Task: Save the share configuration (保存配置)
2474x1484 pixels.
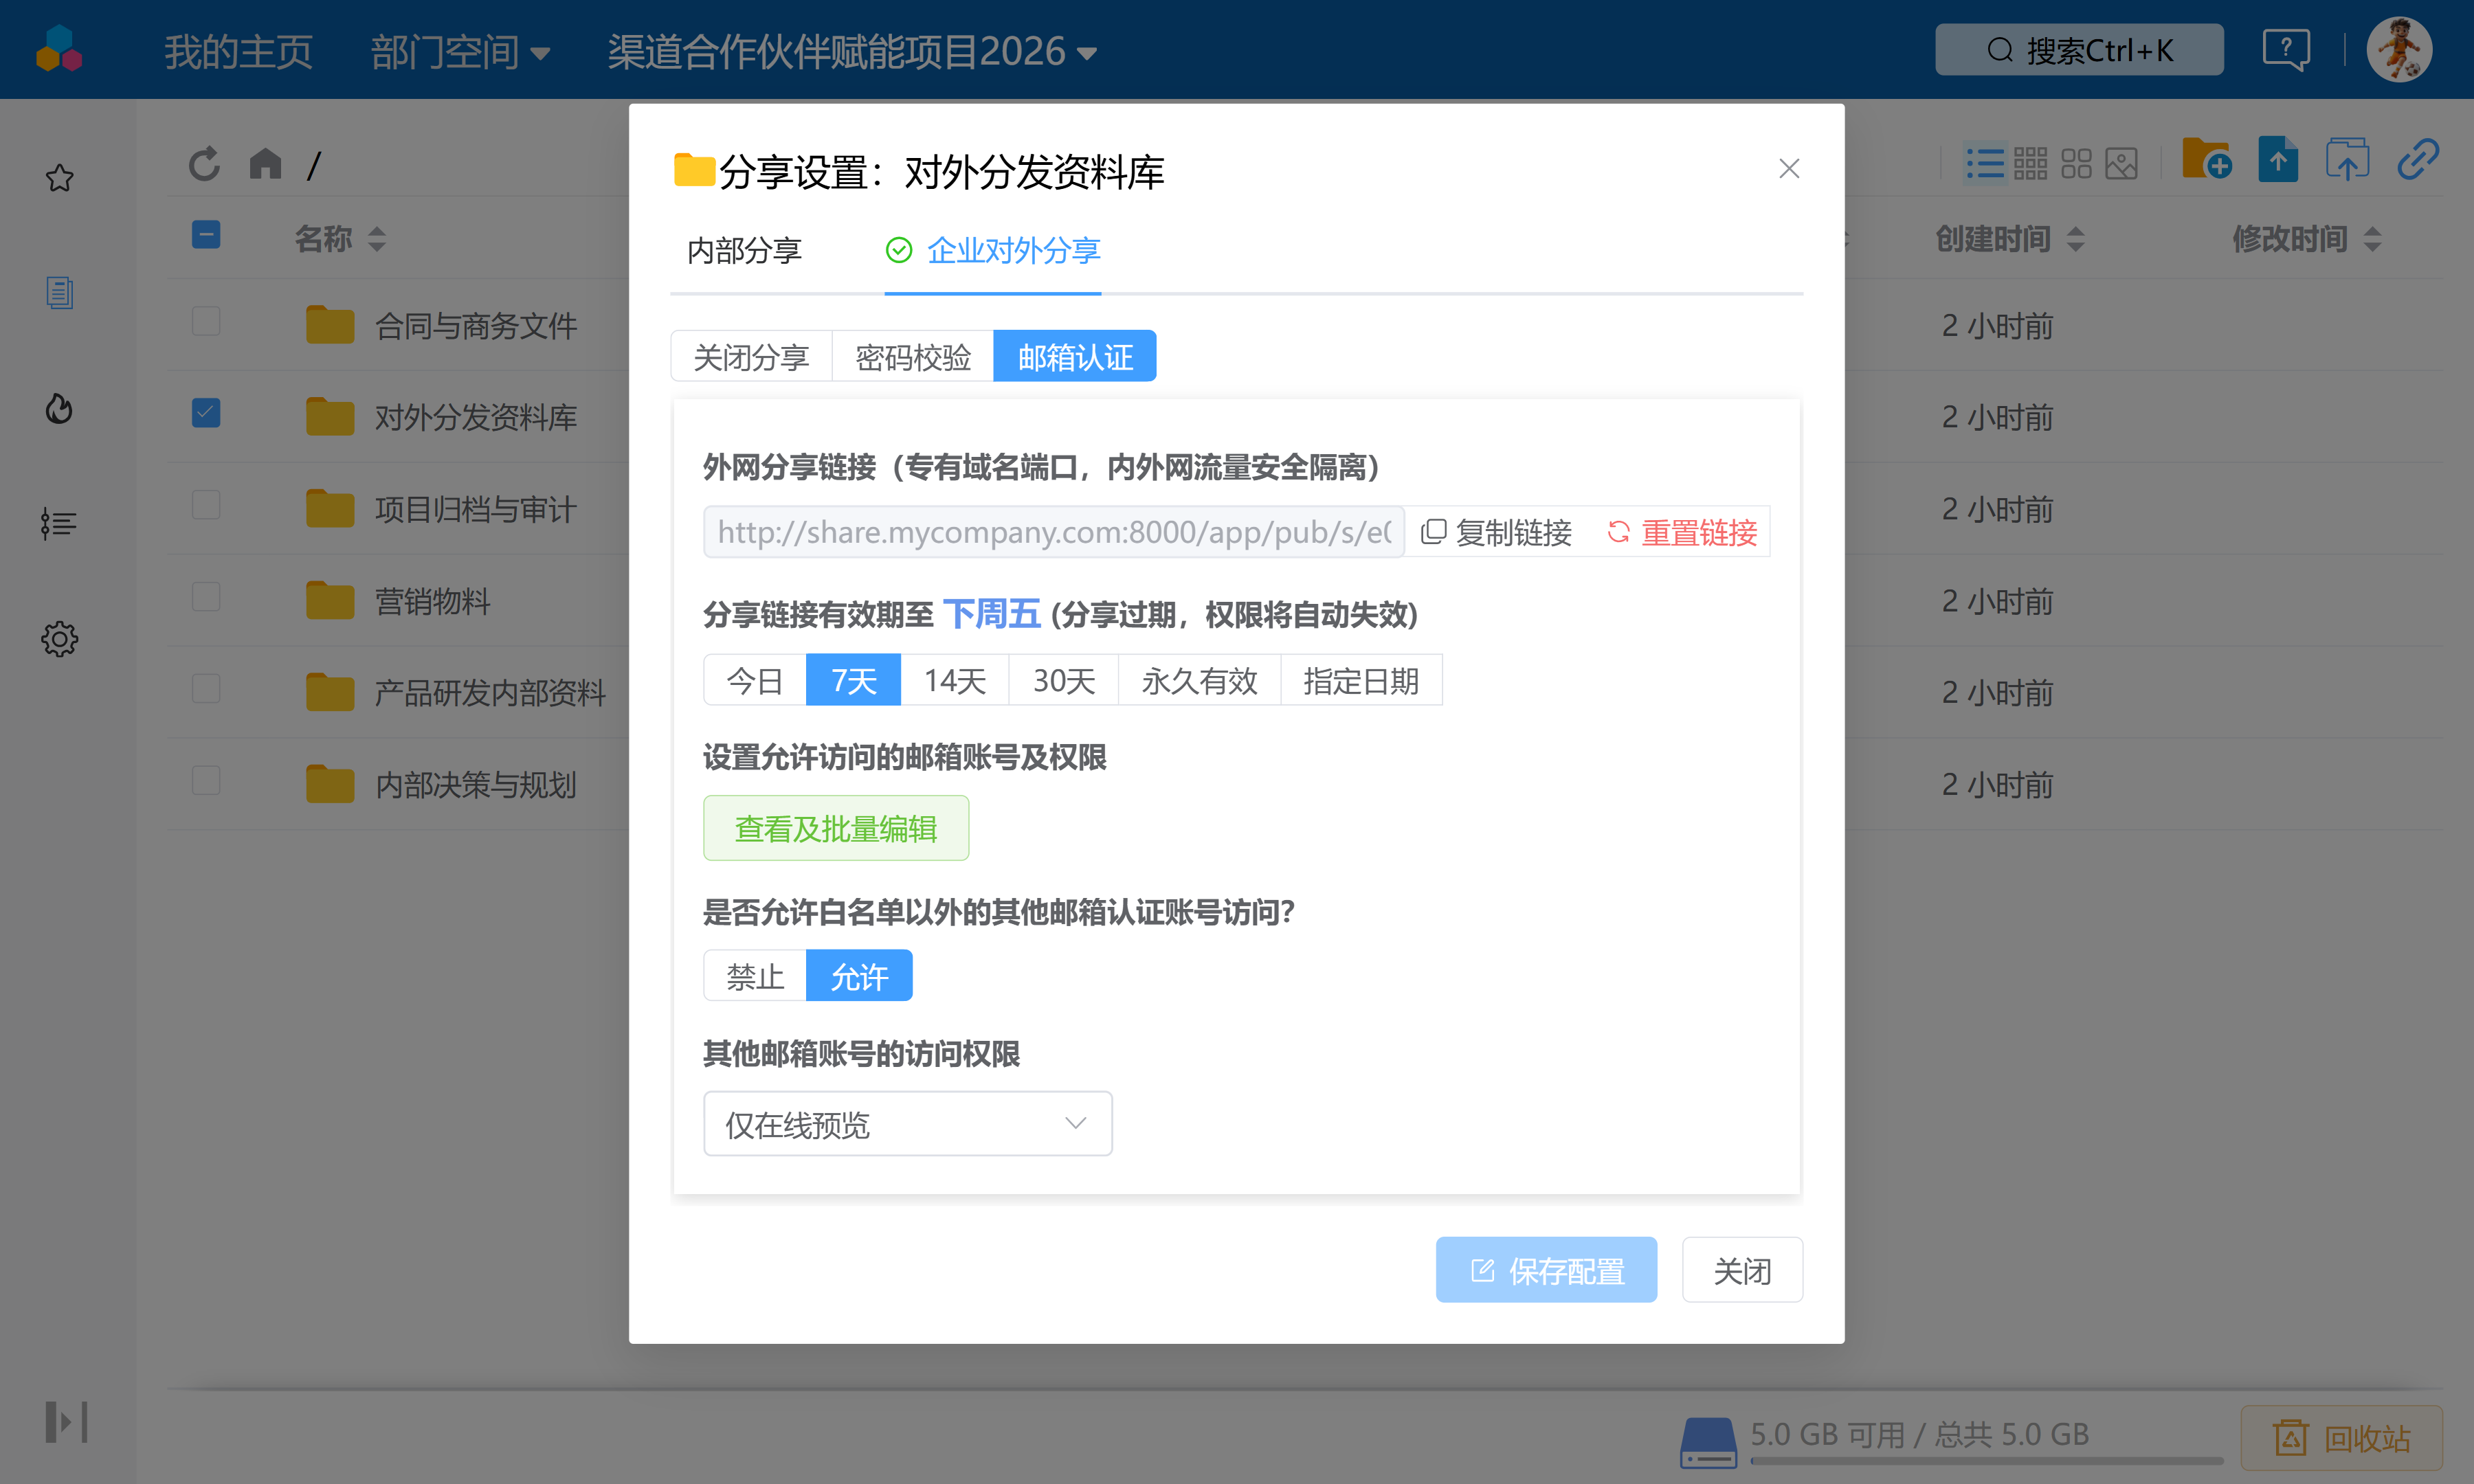Action: (x=1546, y=1269)
